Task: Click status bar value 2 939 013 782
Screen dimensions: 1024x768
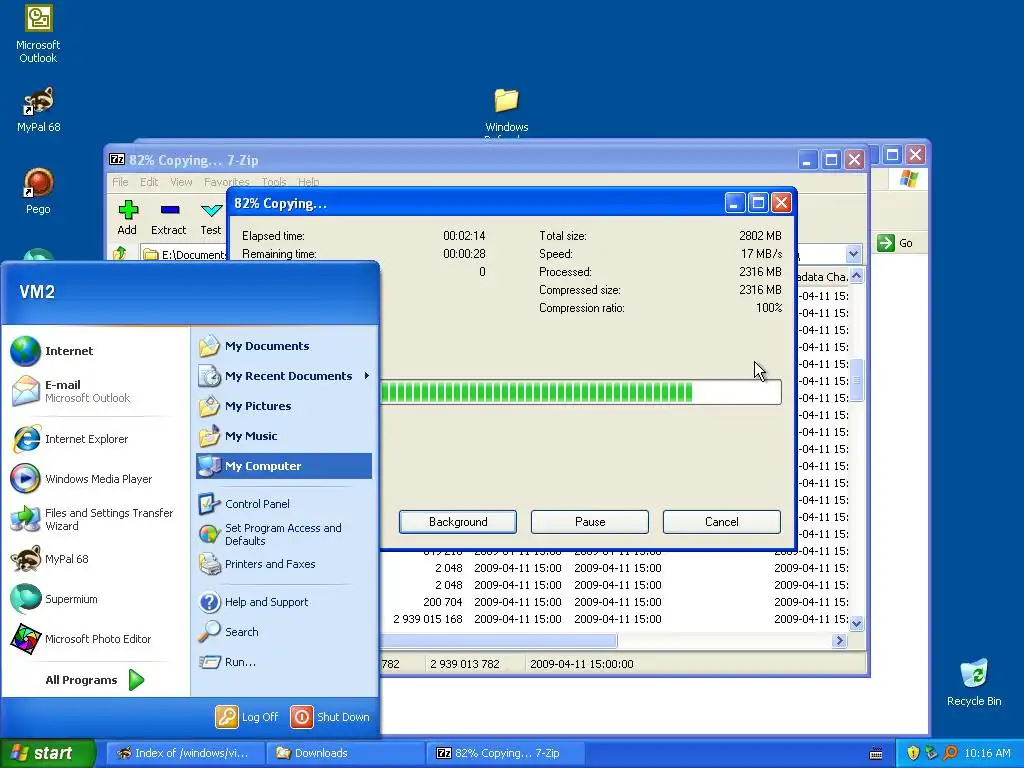Action: [464, 664]
